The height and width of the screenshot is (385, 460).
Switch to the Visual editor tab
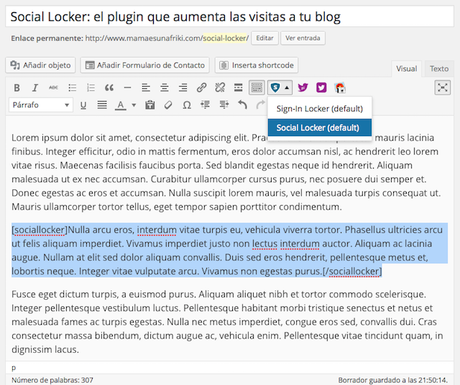[406, 69]
